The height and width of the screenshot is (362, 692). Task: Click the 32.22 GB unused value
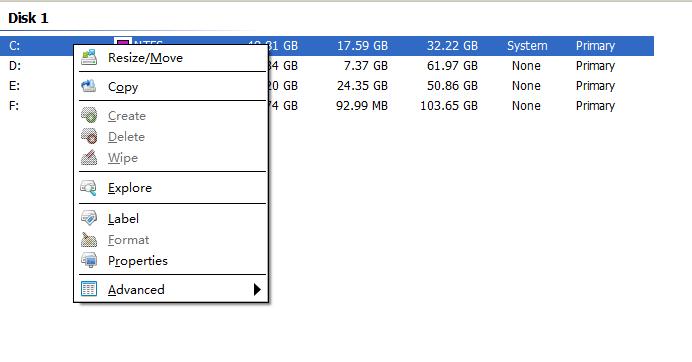(452, 45)
